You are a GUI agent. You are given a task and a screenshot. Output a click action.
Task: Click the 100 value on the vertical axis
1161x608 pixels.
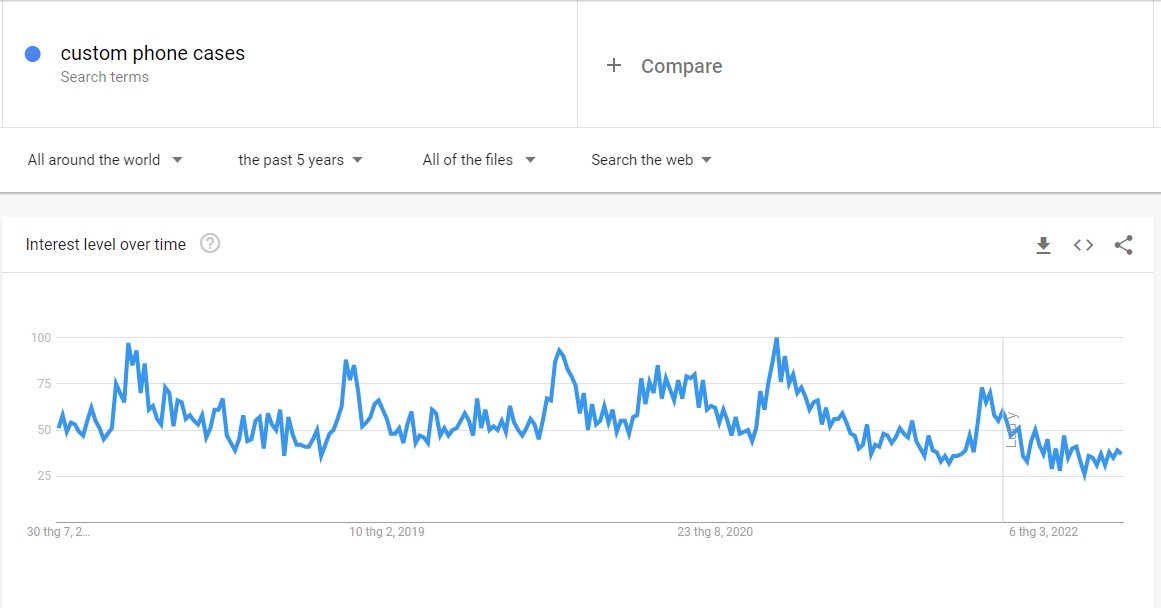pyautogui.click(x=40, y=338)
